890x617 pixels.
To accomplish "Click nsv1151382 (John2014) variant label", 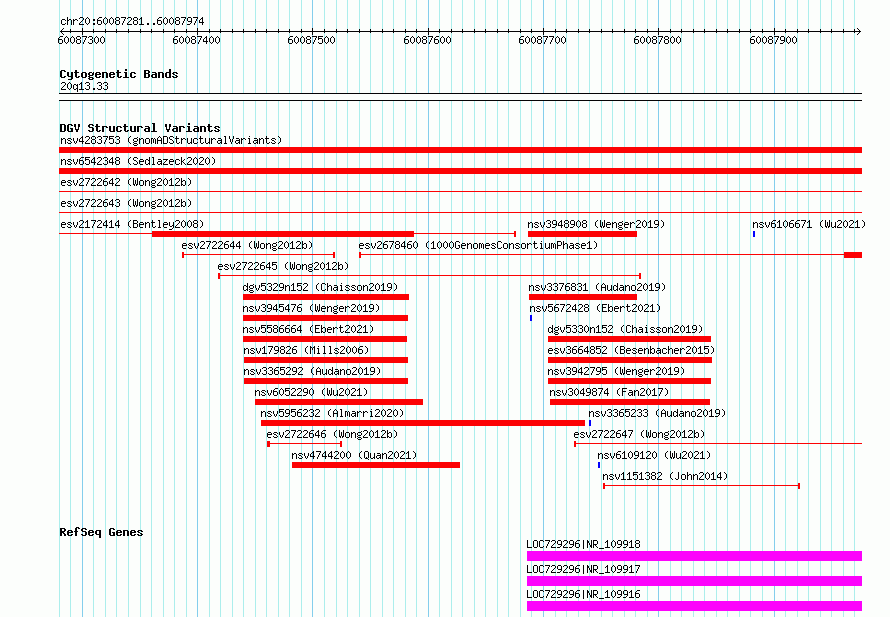I will (x=665, y=476).
